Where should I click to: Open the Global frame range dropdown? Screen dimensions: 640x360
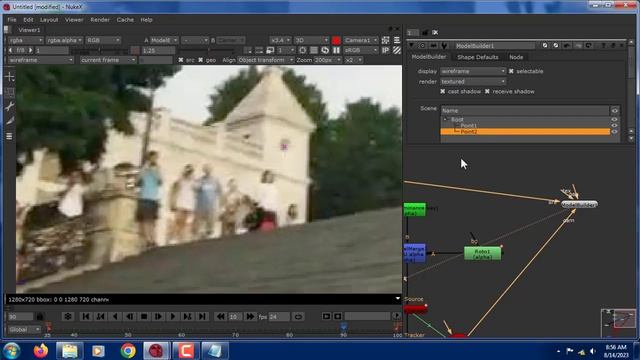coord(24,329)
